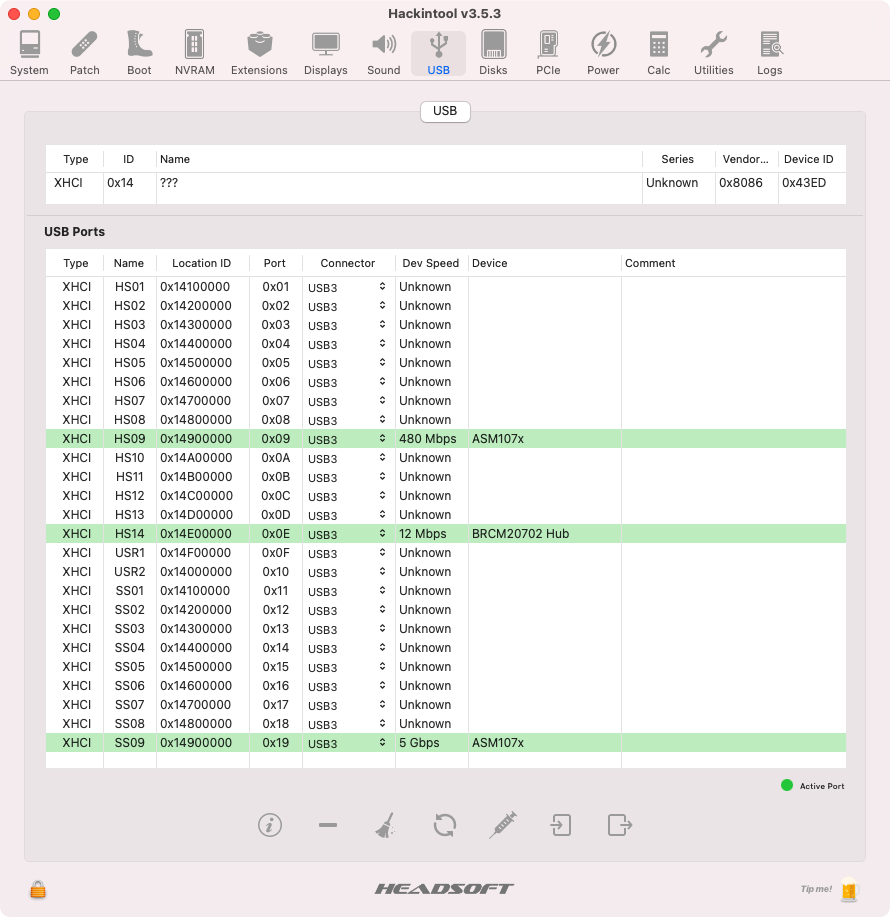The width and height of the screenshot is (890, 917).
Task: Click the broom clear all icon
Action: (x=385, y=825)
